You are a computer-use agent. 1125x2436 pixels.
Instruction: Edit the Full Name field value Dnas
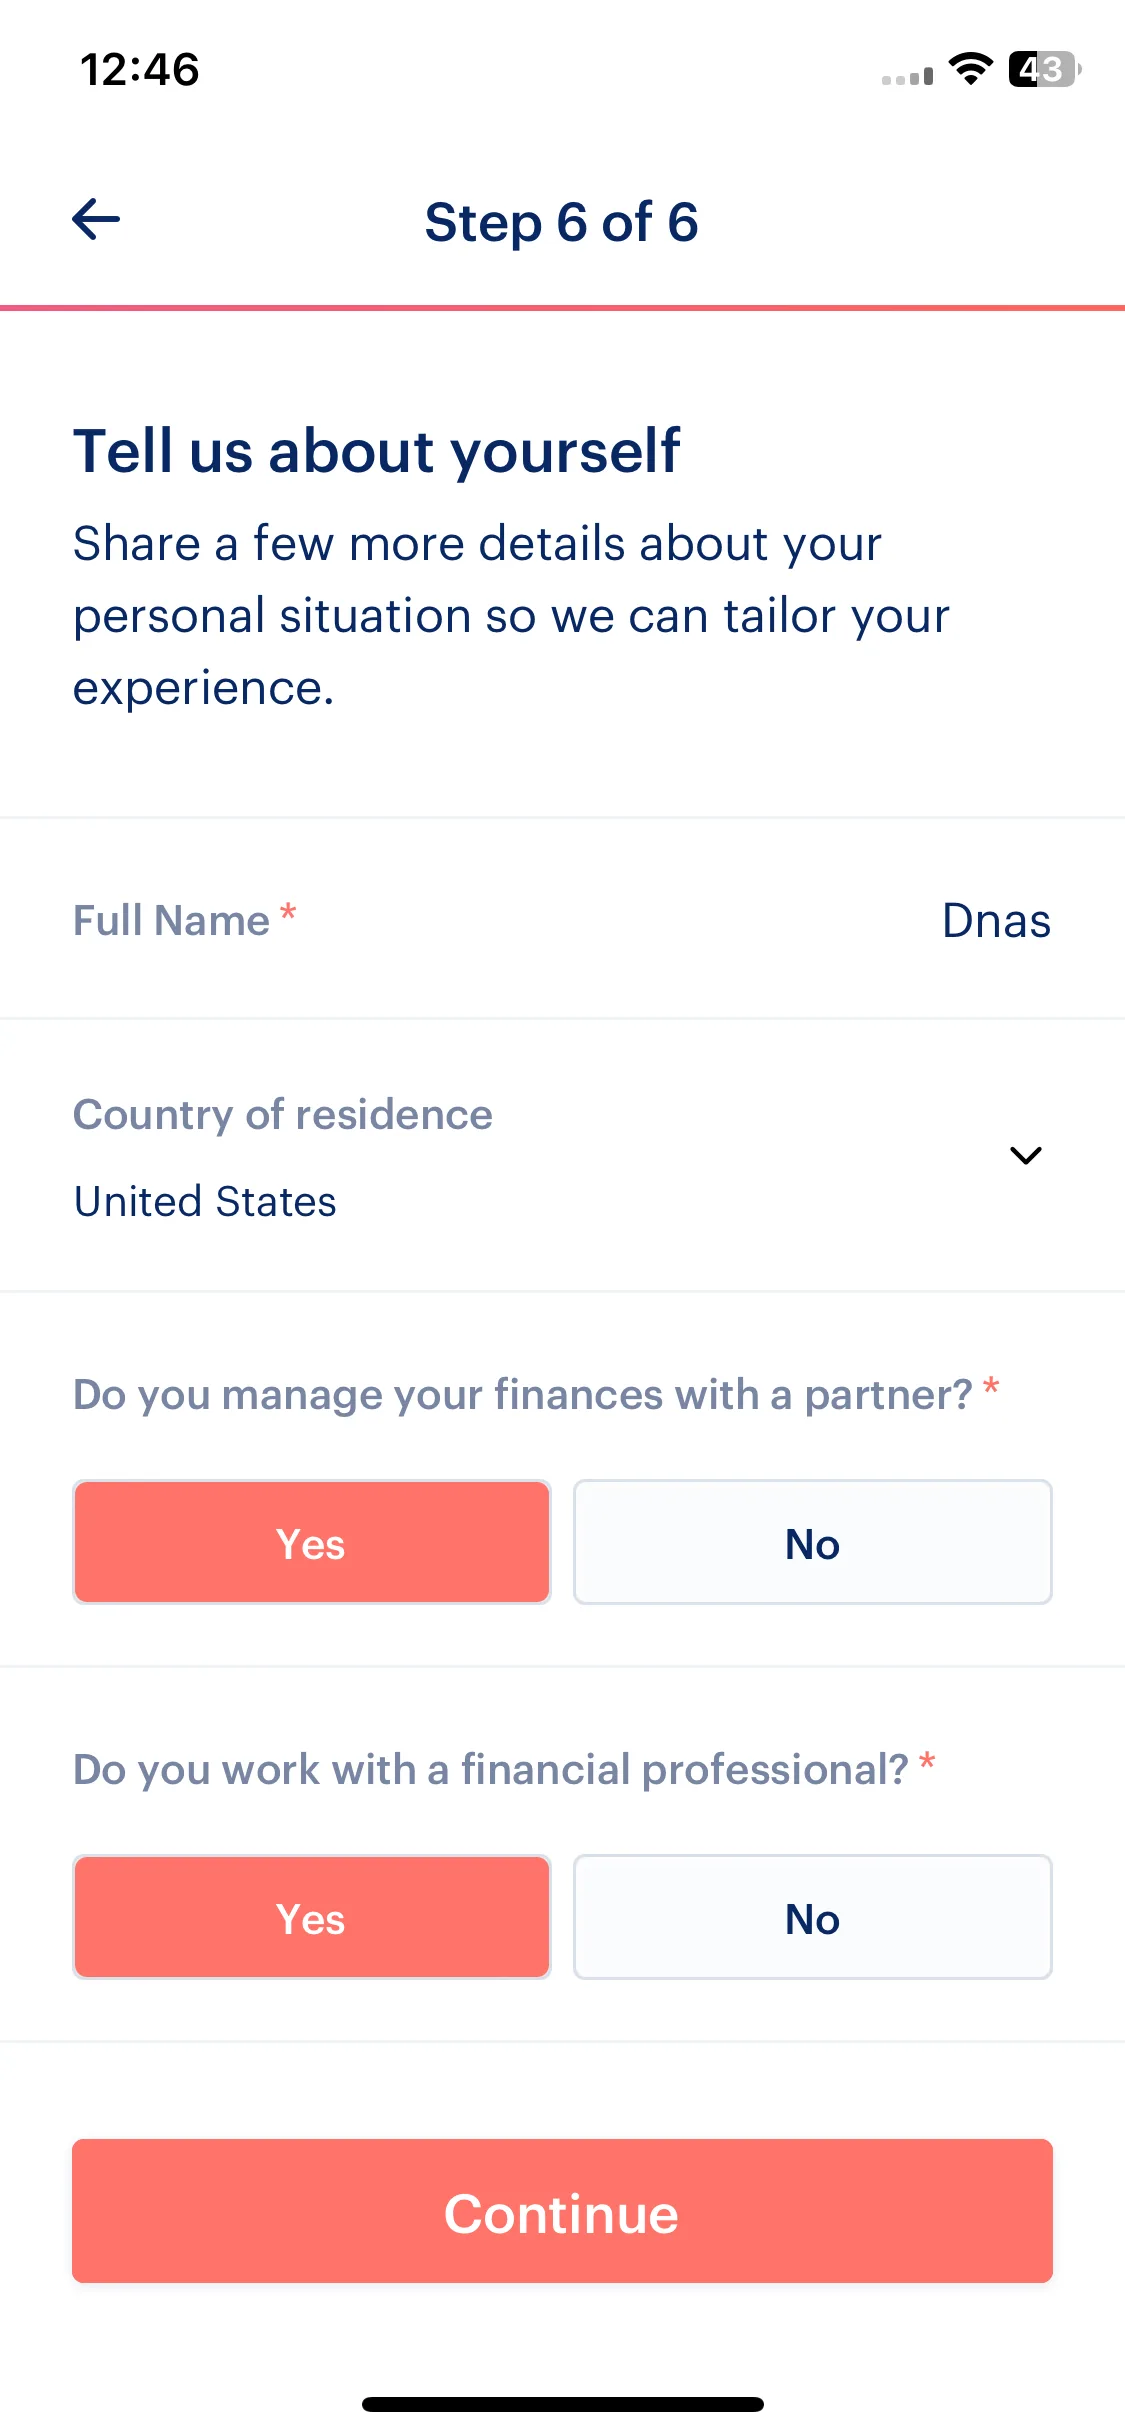click(x=996, y=920)
